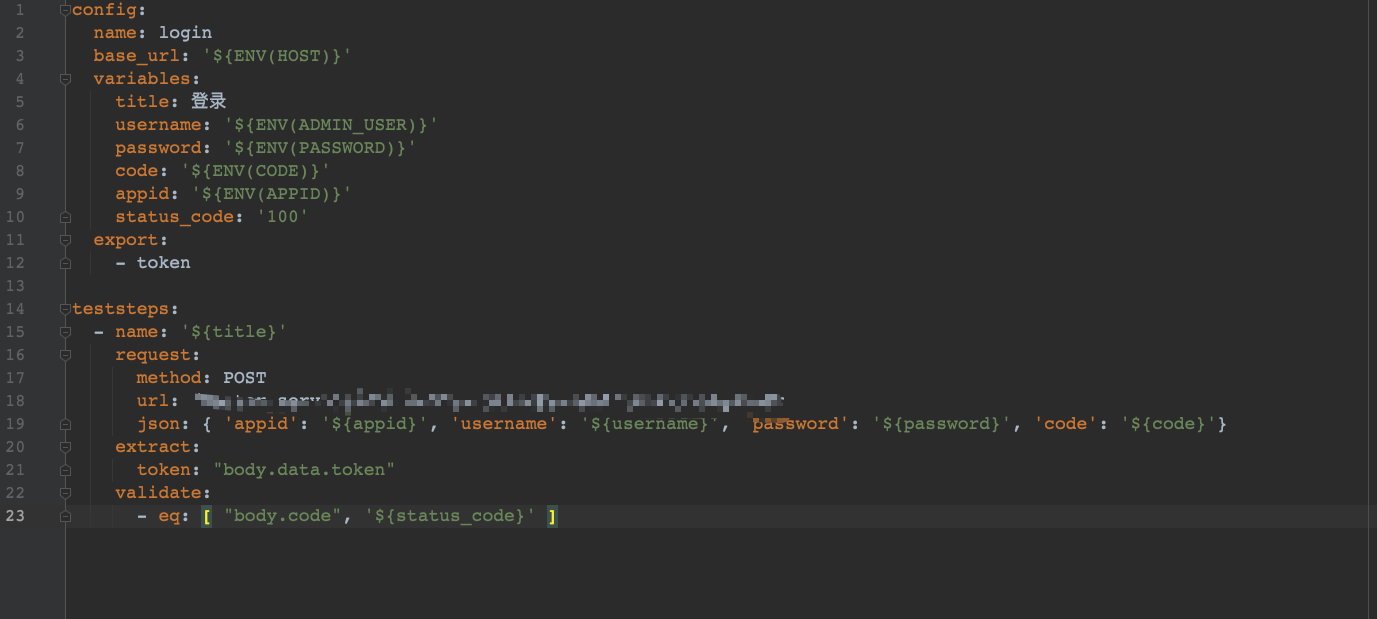Collapse the extract section fold marker
The image size is (1377, 619).
point(65,446)
